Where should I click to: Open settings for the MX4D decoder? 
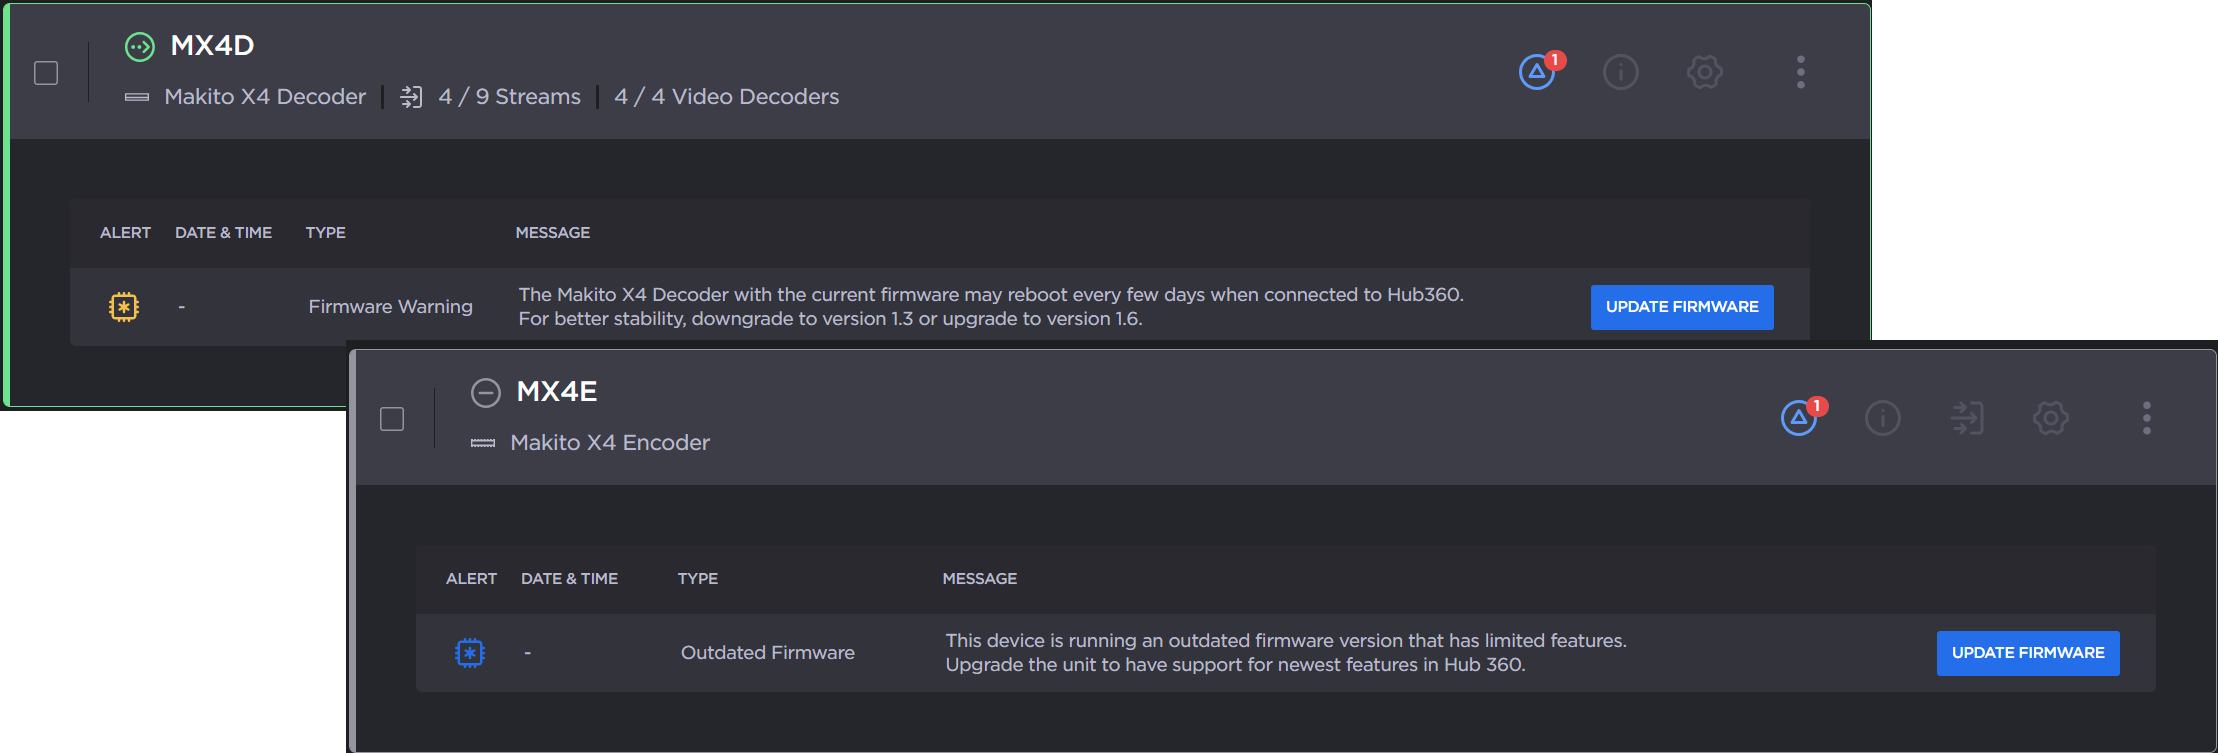(x=1703, y=72)
